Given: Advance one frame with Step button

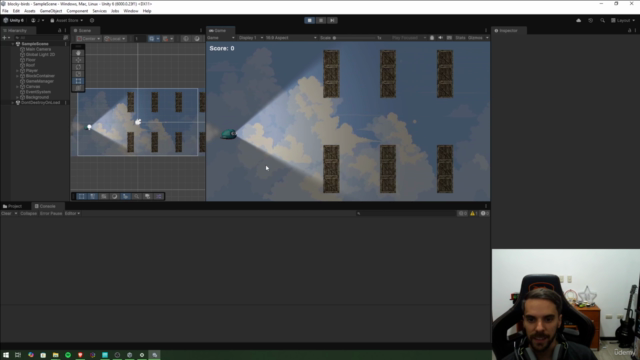Looking at the screenshot, I should tap(332, 20).
